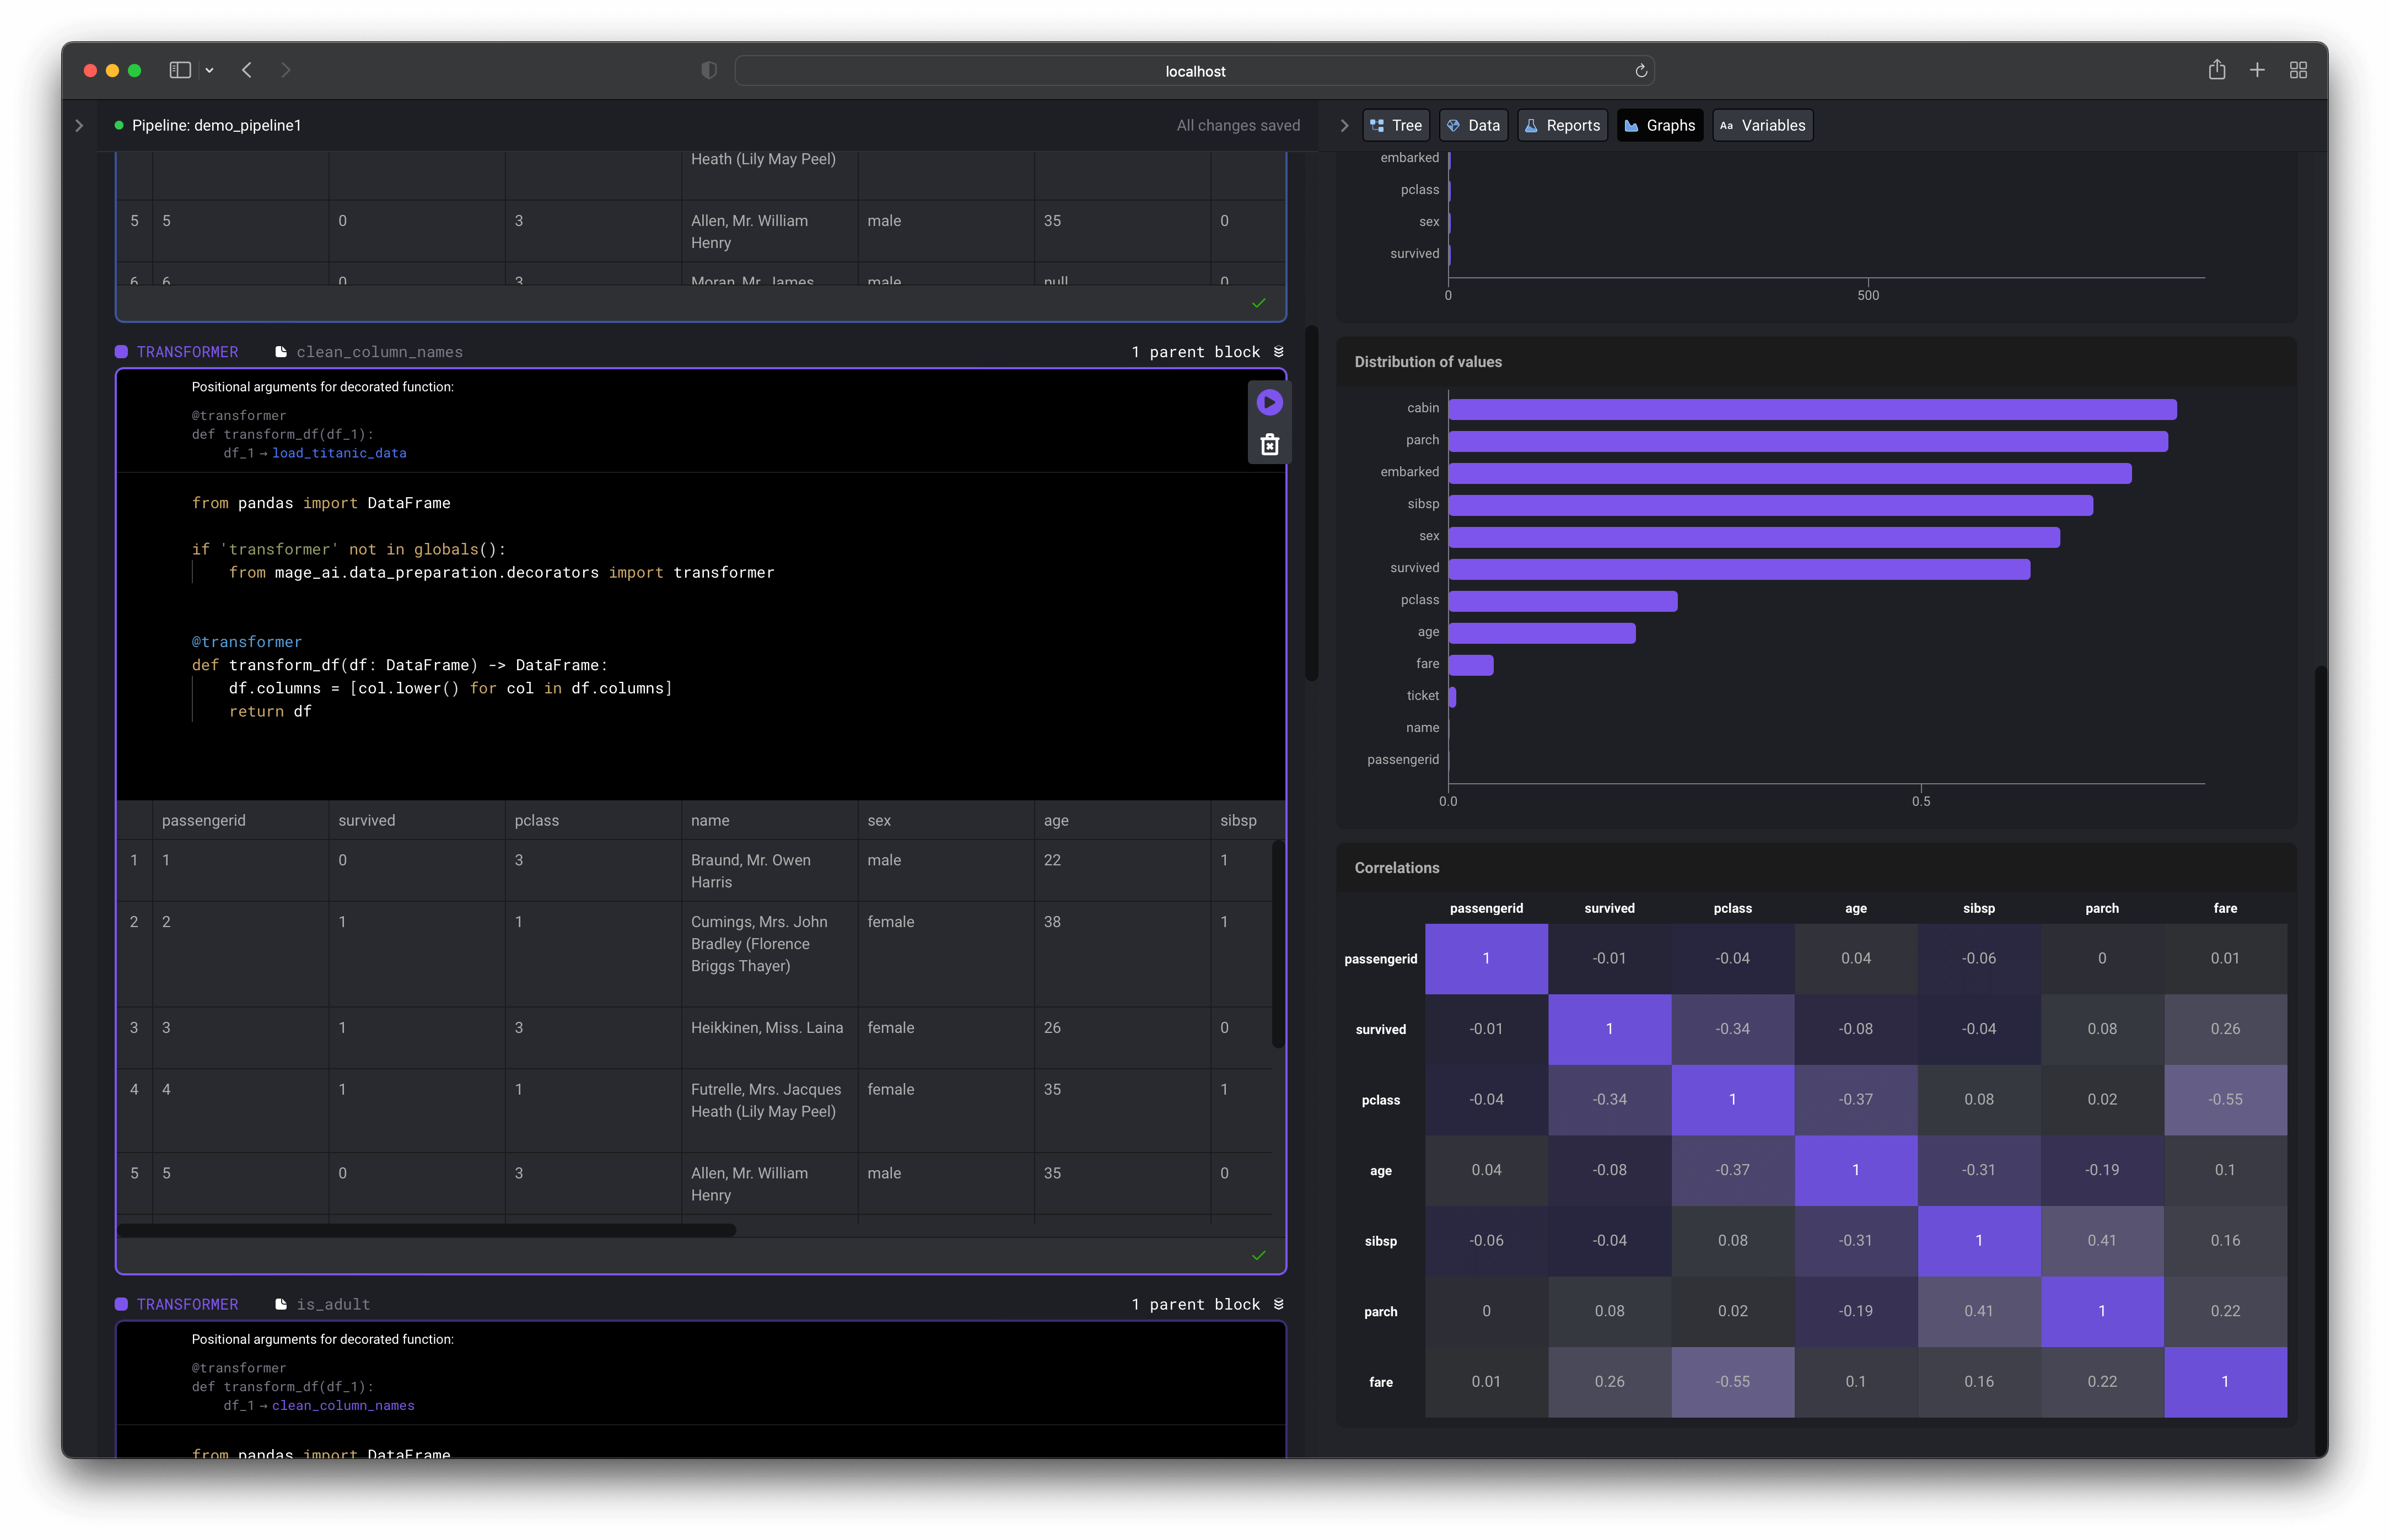Toggle the browser sidebar
This screenshot has height=1540, width=2390.
point(180,70)
